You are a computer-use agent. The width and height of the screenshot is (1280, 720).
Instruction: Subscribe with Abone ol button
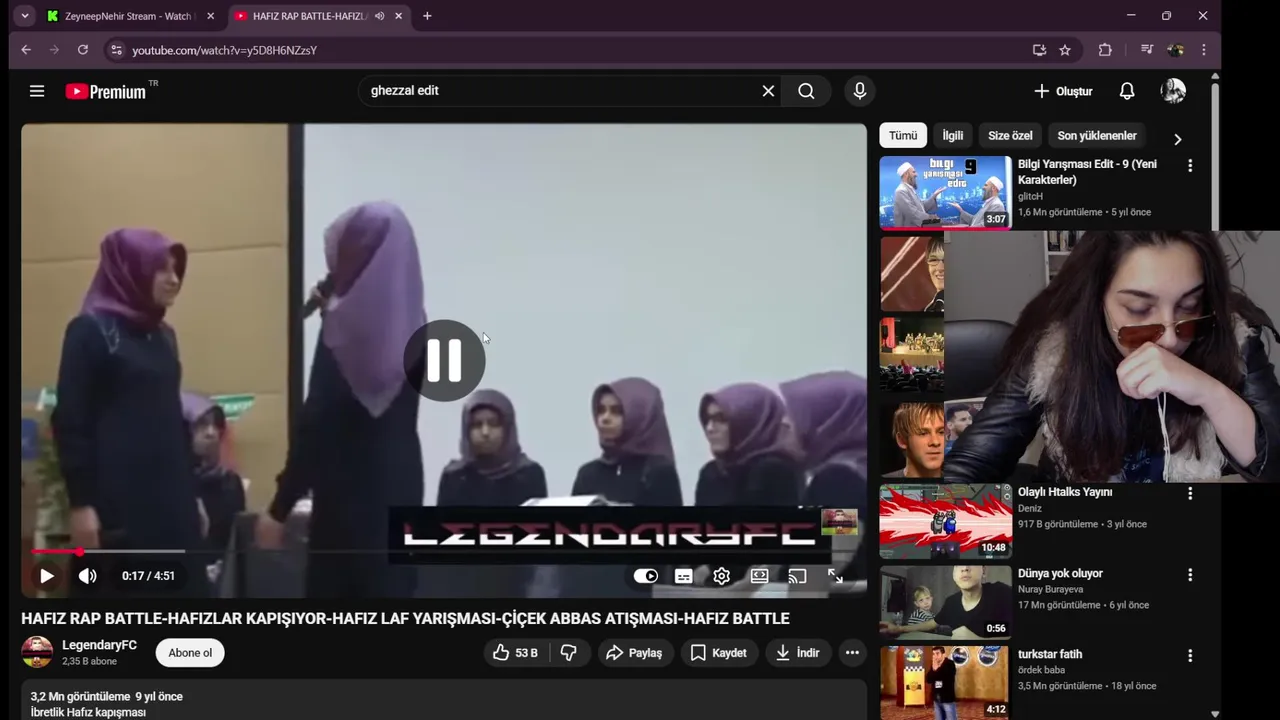190,653
